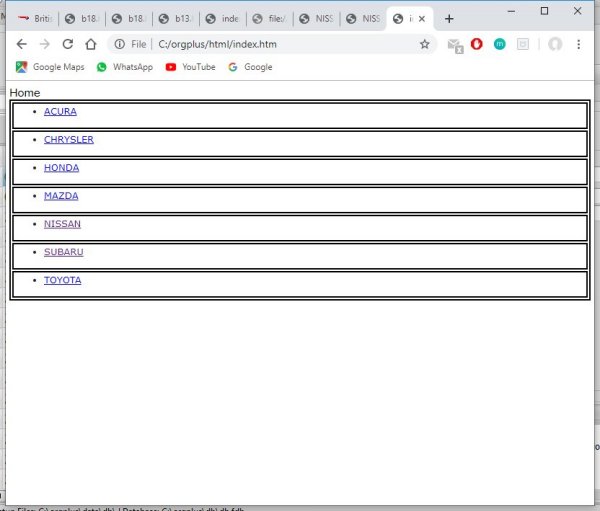The height and width of the screenshot is (511, 600).
Task: Open the greyed-out square extension icon
Action: 523,44
